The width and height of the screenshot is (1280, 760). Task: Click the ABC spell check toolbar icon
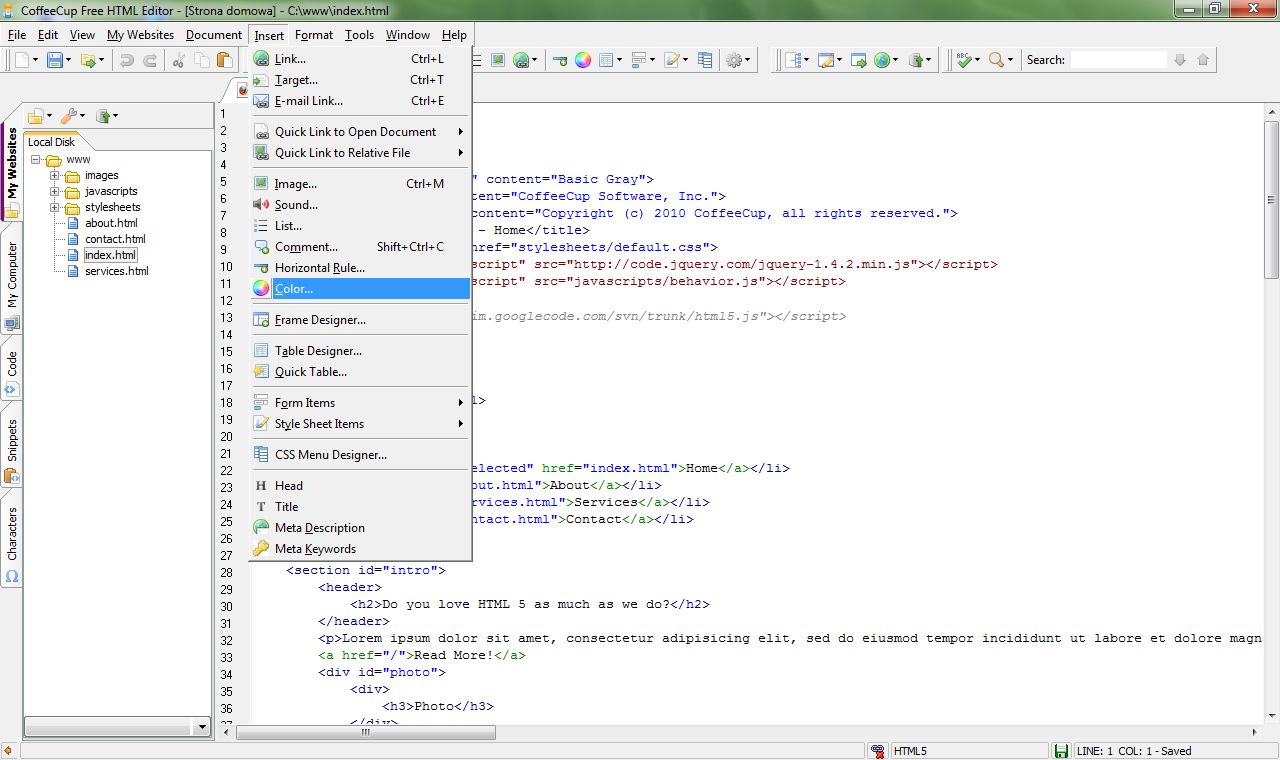964,60
